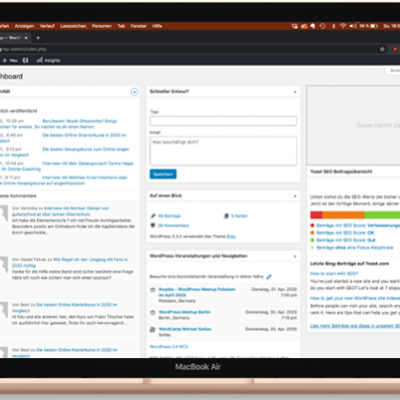
Task: Open a new browser tab with plus button
Action: [38, 38]
